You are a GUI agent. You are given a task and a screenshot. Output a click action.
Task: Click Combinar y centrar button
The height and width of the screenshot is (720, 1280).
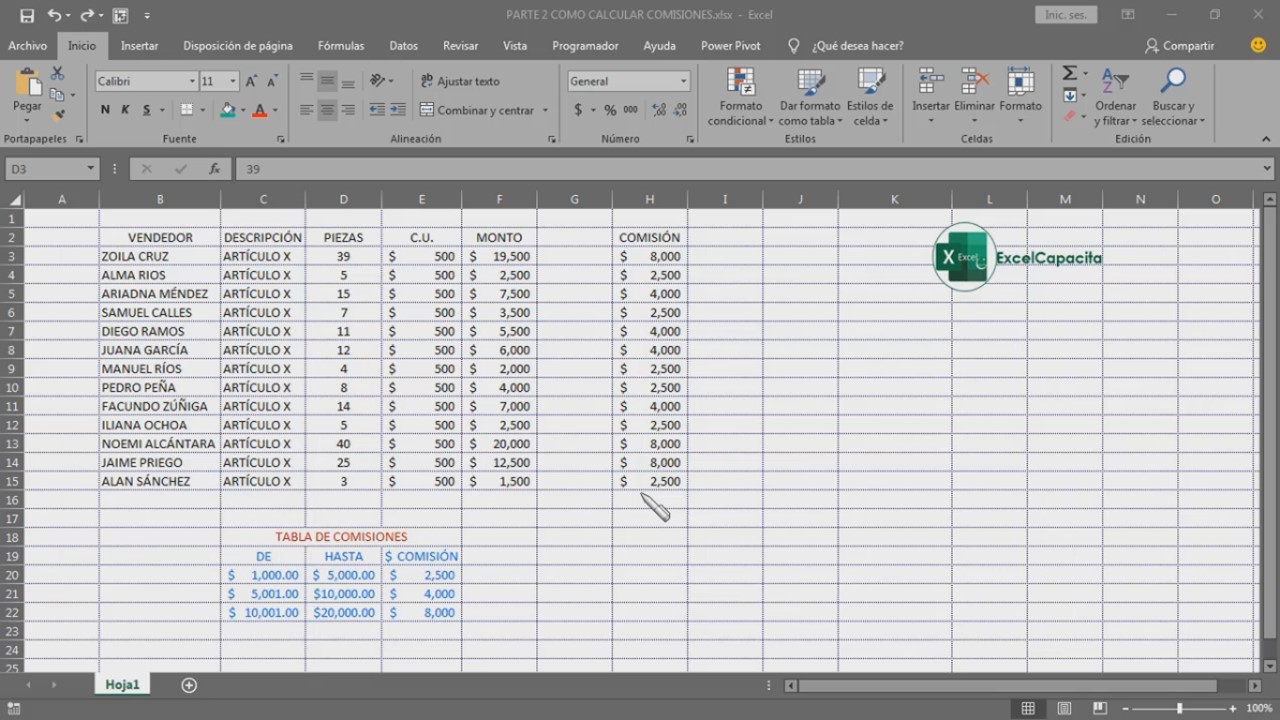coord(477,110)
